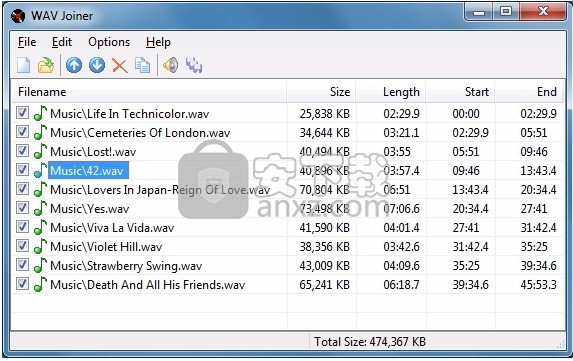This screenshot has height=361, width=573.
Task: Click note icon beside Music\42.wav
Action: [40, 170]
